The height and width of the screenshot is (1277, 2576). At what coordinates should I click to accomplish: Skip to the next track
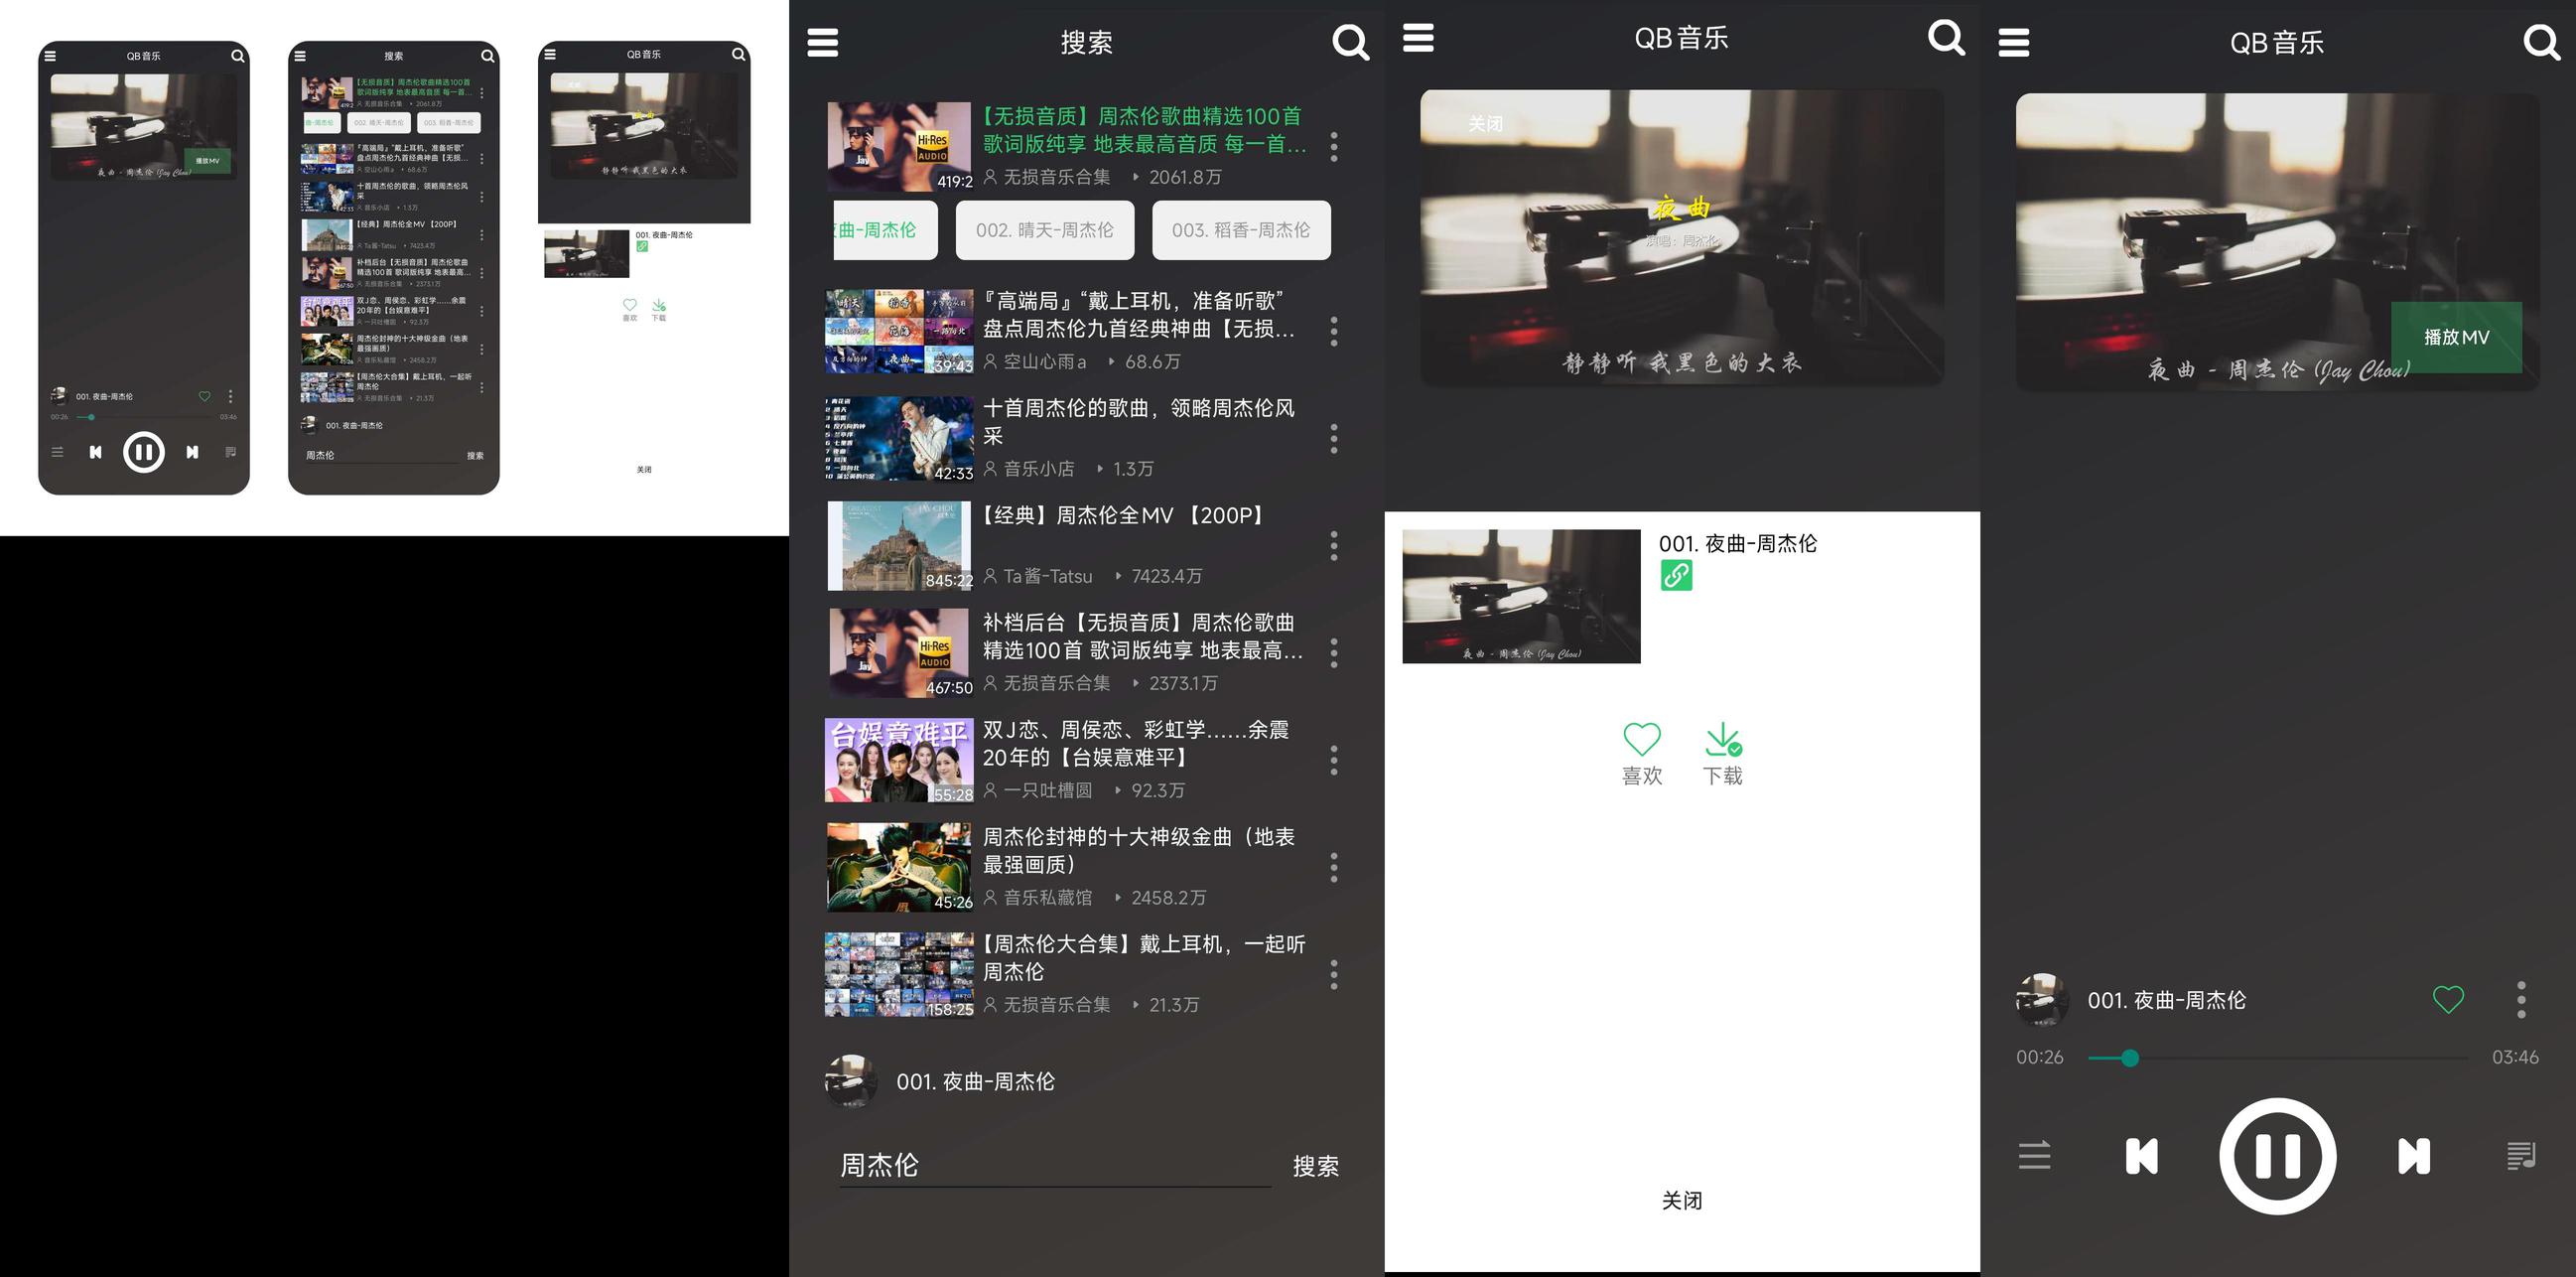coord(2413,1156)
